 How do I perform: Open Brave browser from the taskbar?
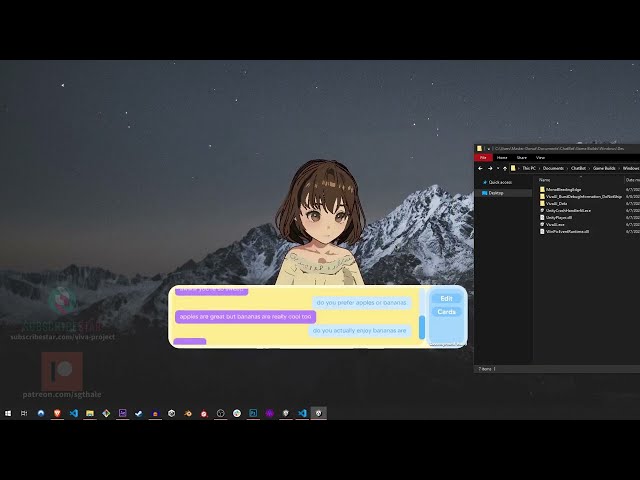coord(57,413)
